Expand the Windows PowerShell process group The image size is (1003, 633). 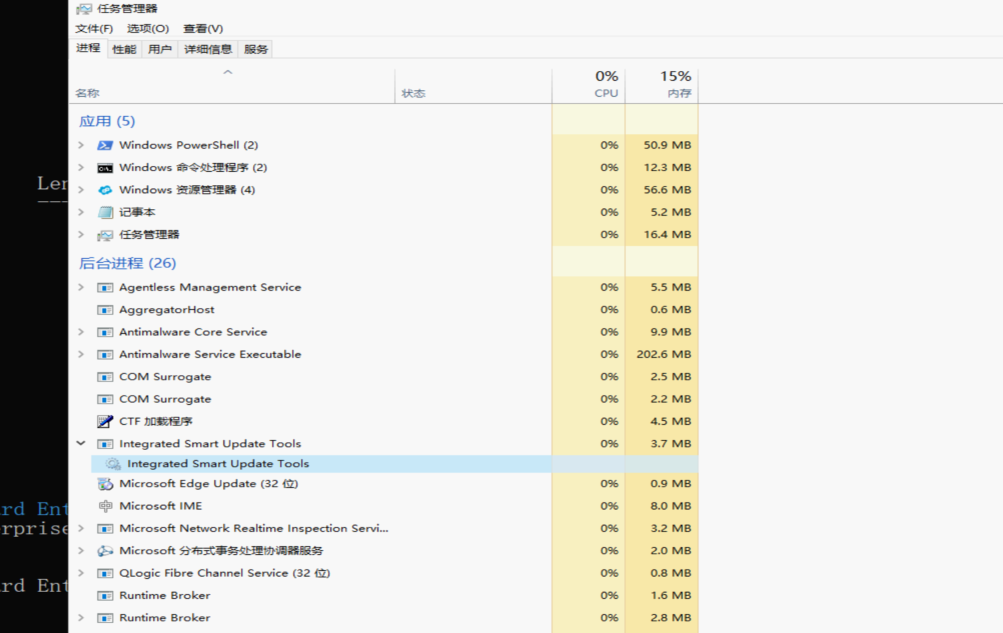click(x=81, y=145)
